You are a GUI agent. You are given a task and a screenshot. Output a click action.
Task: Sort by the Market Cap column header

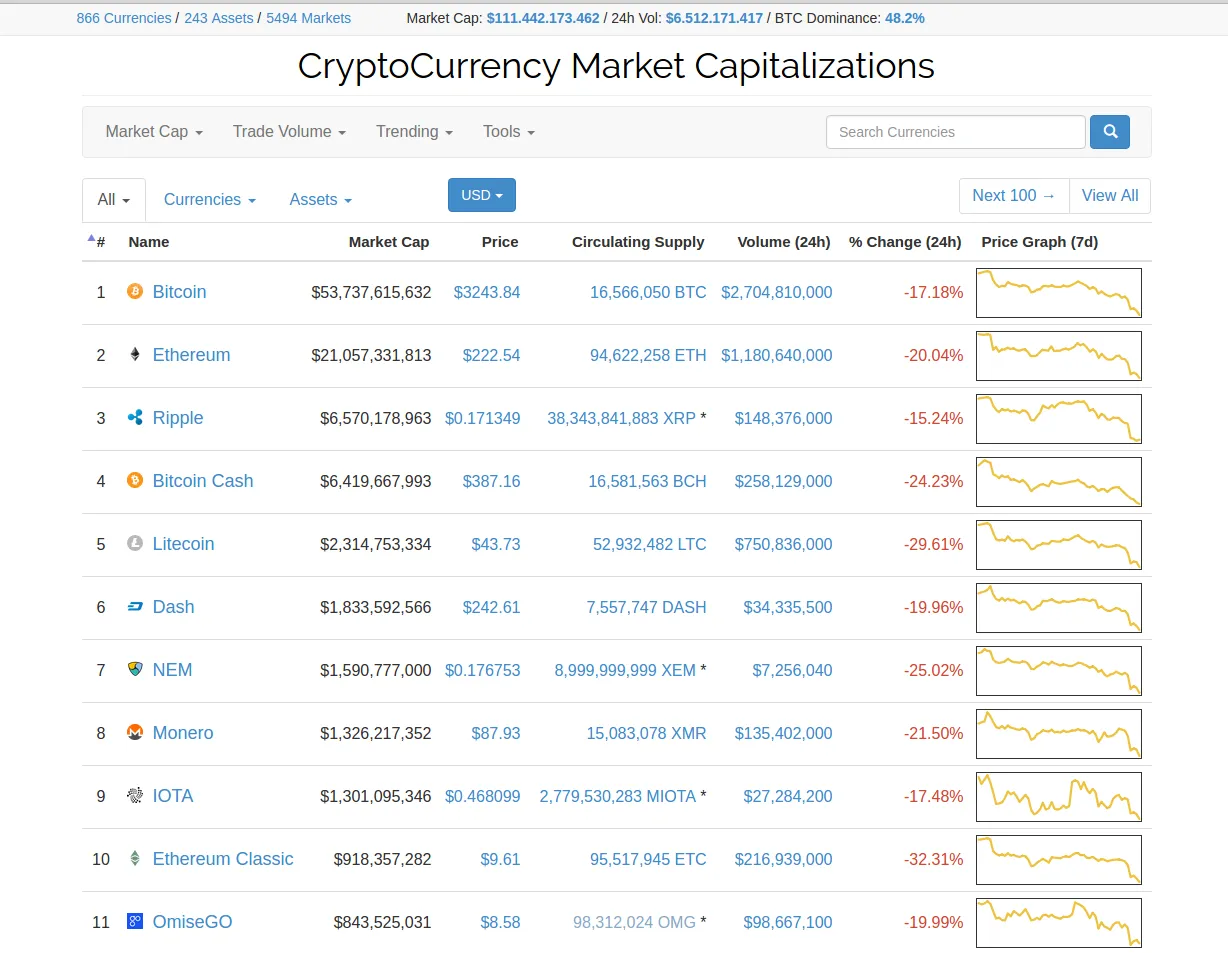point(389,242)
